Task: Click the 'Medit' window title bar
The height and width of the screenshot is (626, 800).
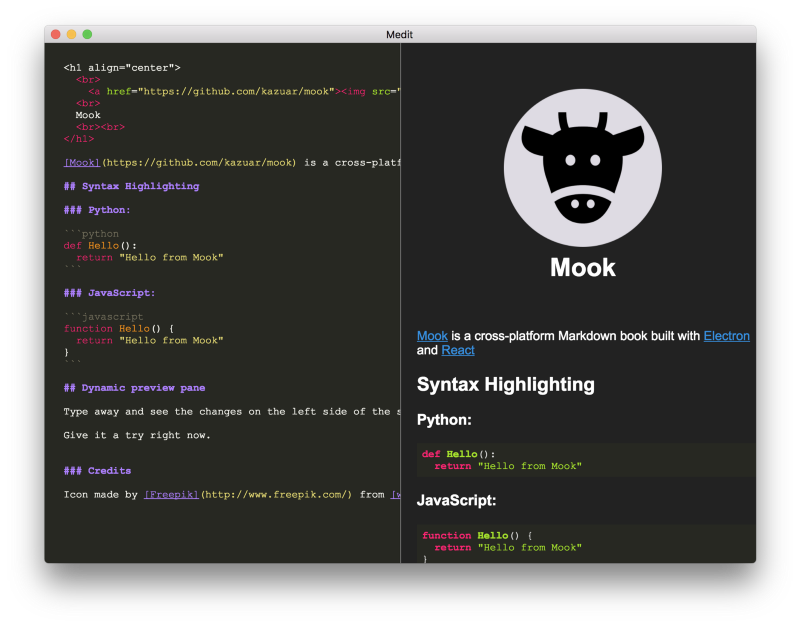Action: [x=400, y=34]
